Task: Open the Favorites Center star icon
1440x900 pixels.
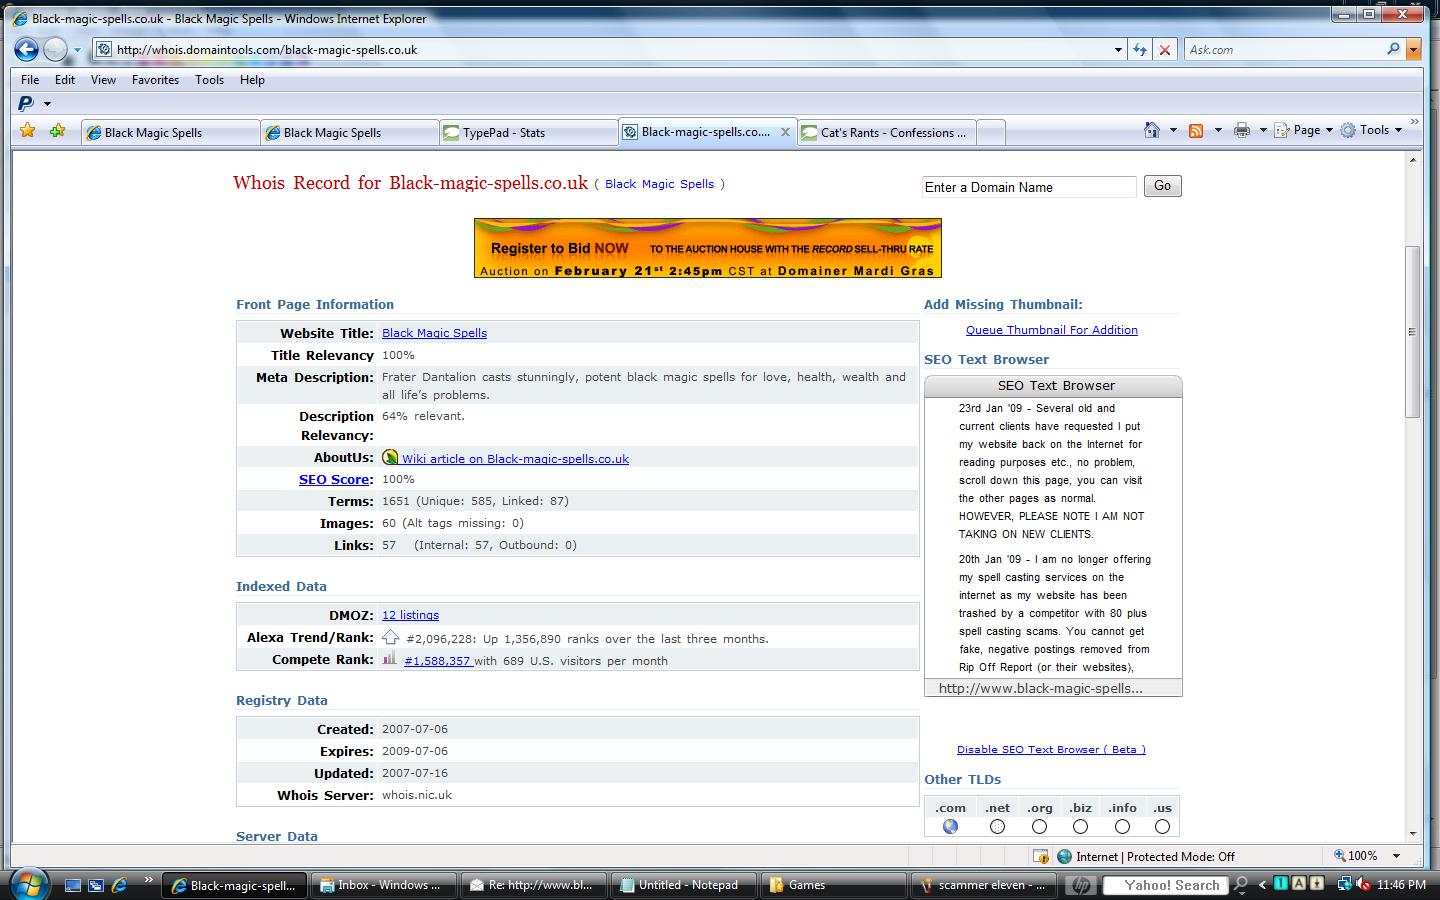Action: (x=28, y=131)
